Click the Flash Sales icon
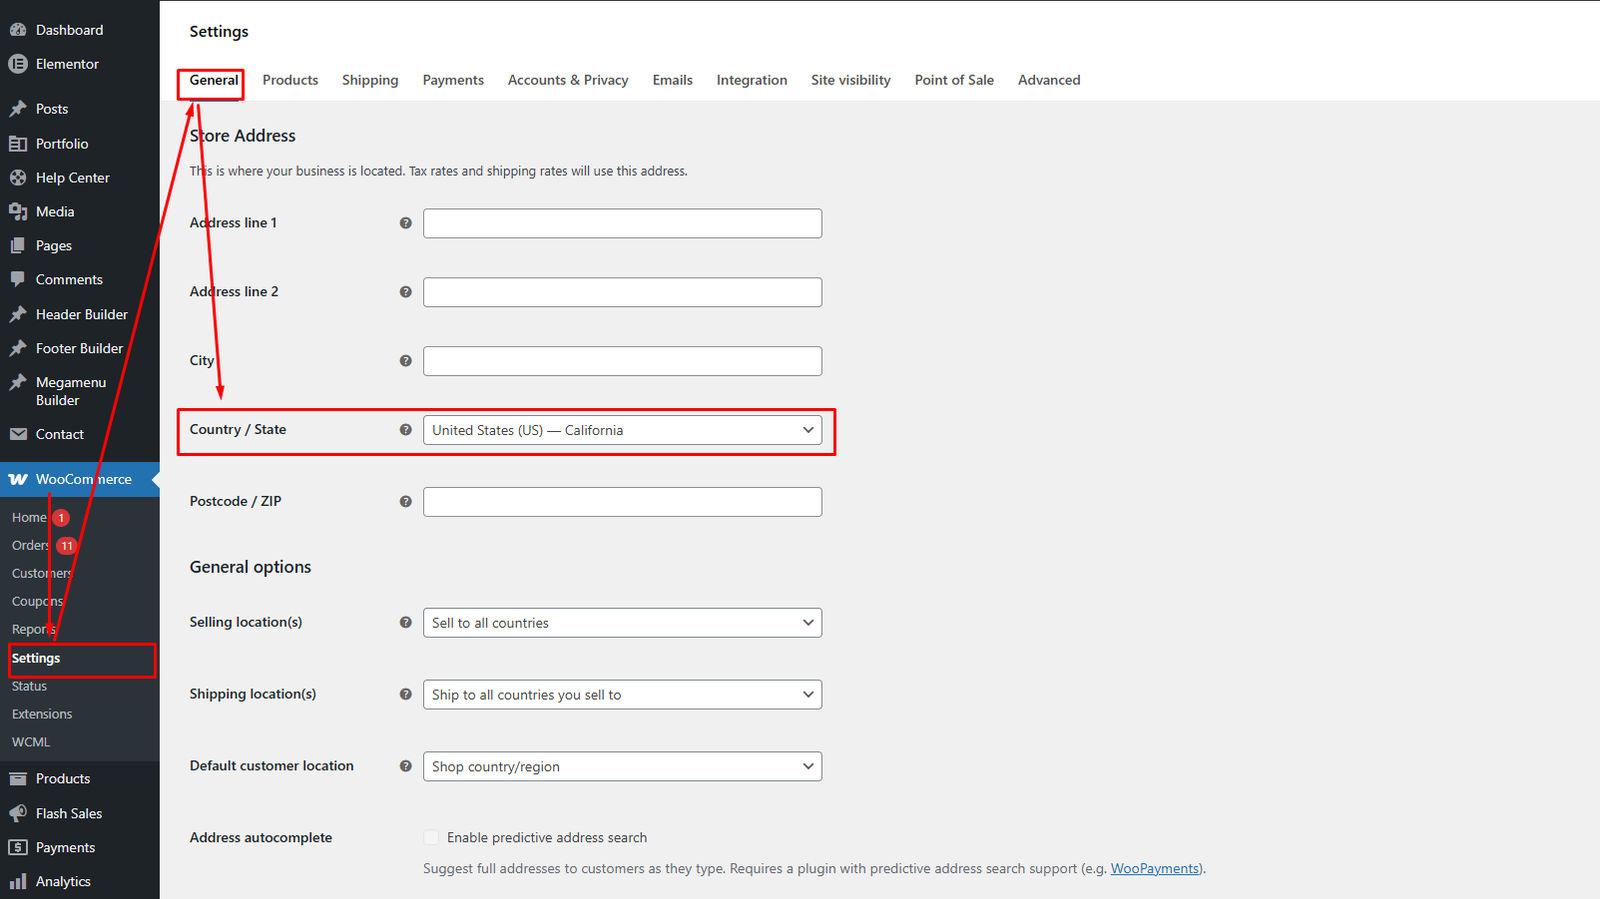The image size is (1600, 899). [x=18, y=814]
